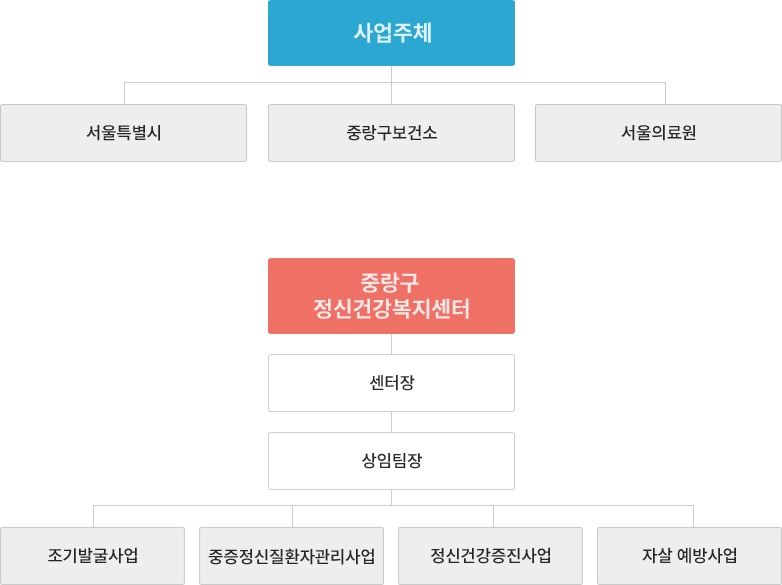
Task: Click connector between 정신건강복지센터 and 센터장
Action: coord(391,344)
